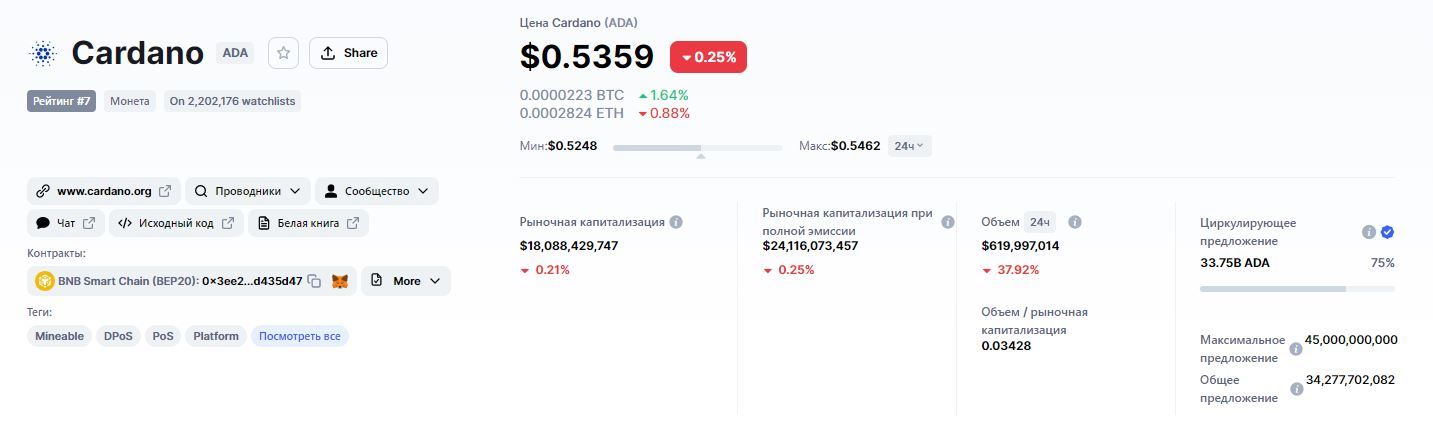The height and width of the screenshot is (421, 1433).
Task: Click Посмотреть все tags link
Action: [299, 336]
